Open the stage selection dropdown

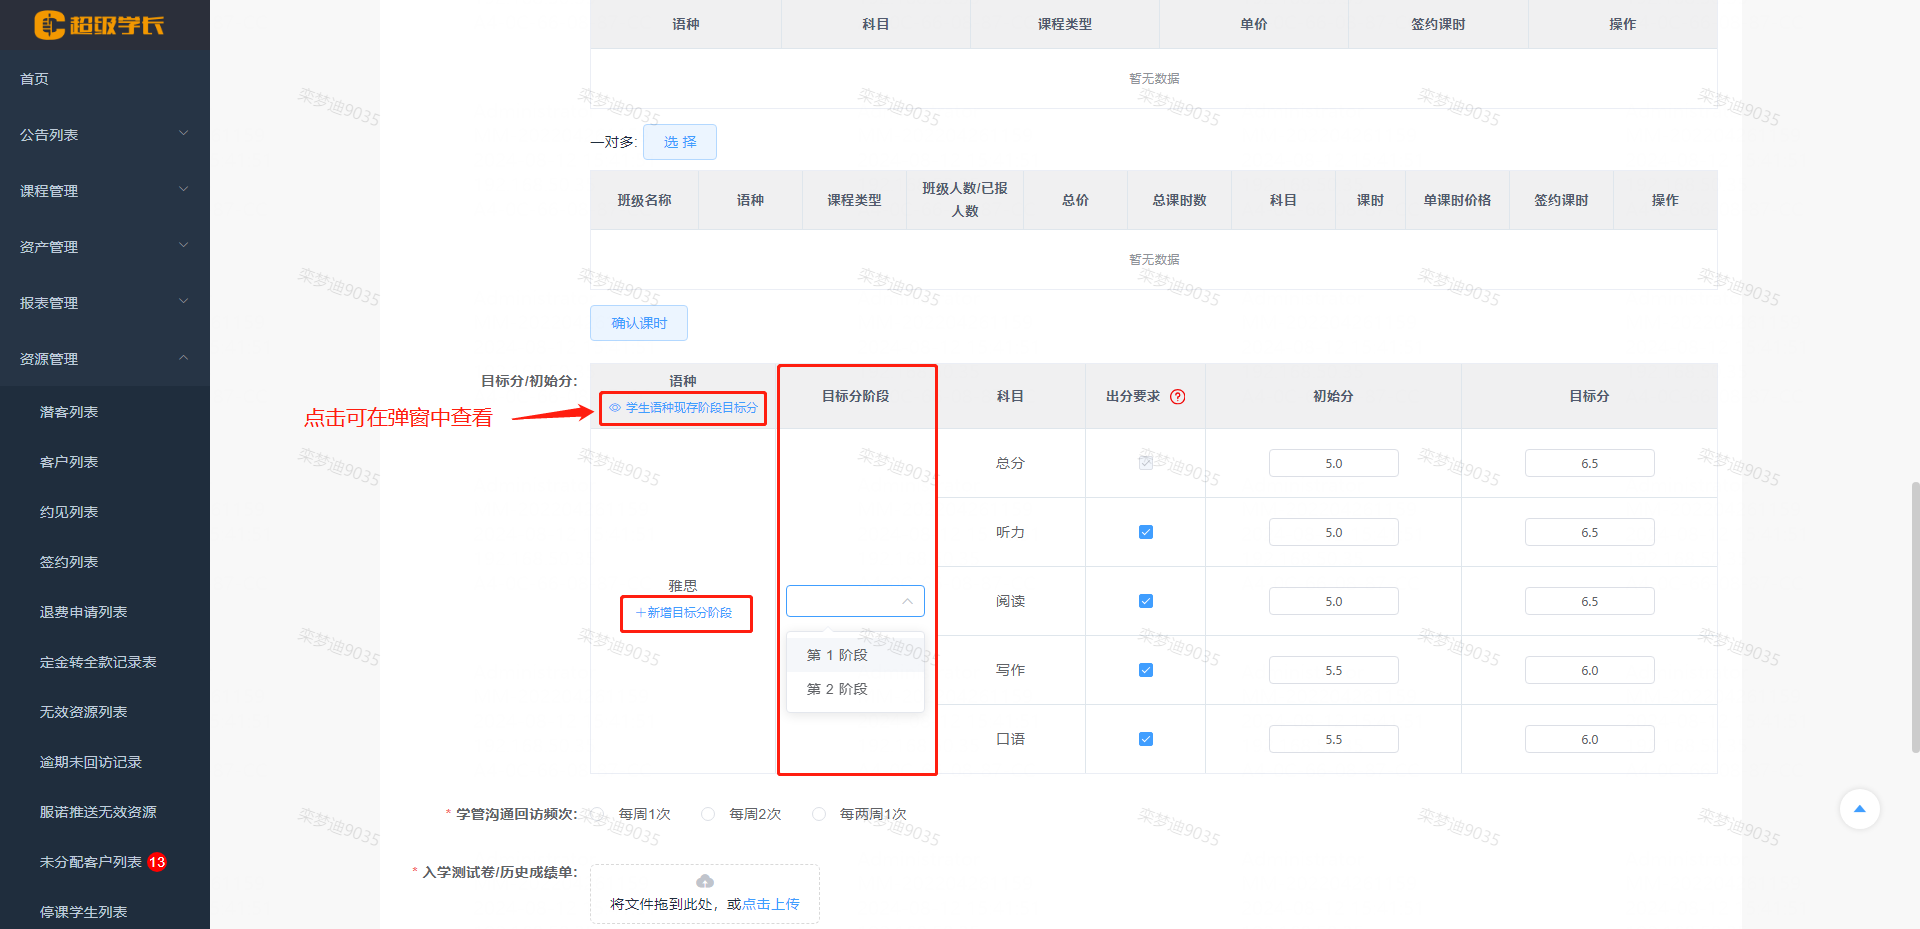[x=855, y=601]
